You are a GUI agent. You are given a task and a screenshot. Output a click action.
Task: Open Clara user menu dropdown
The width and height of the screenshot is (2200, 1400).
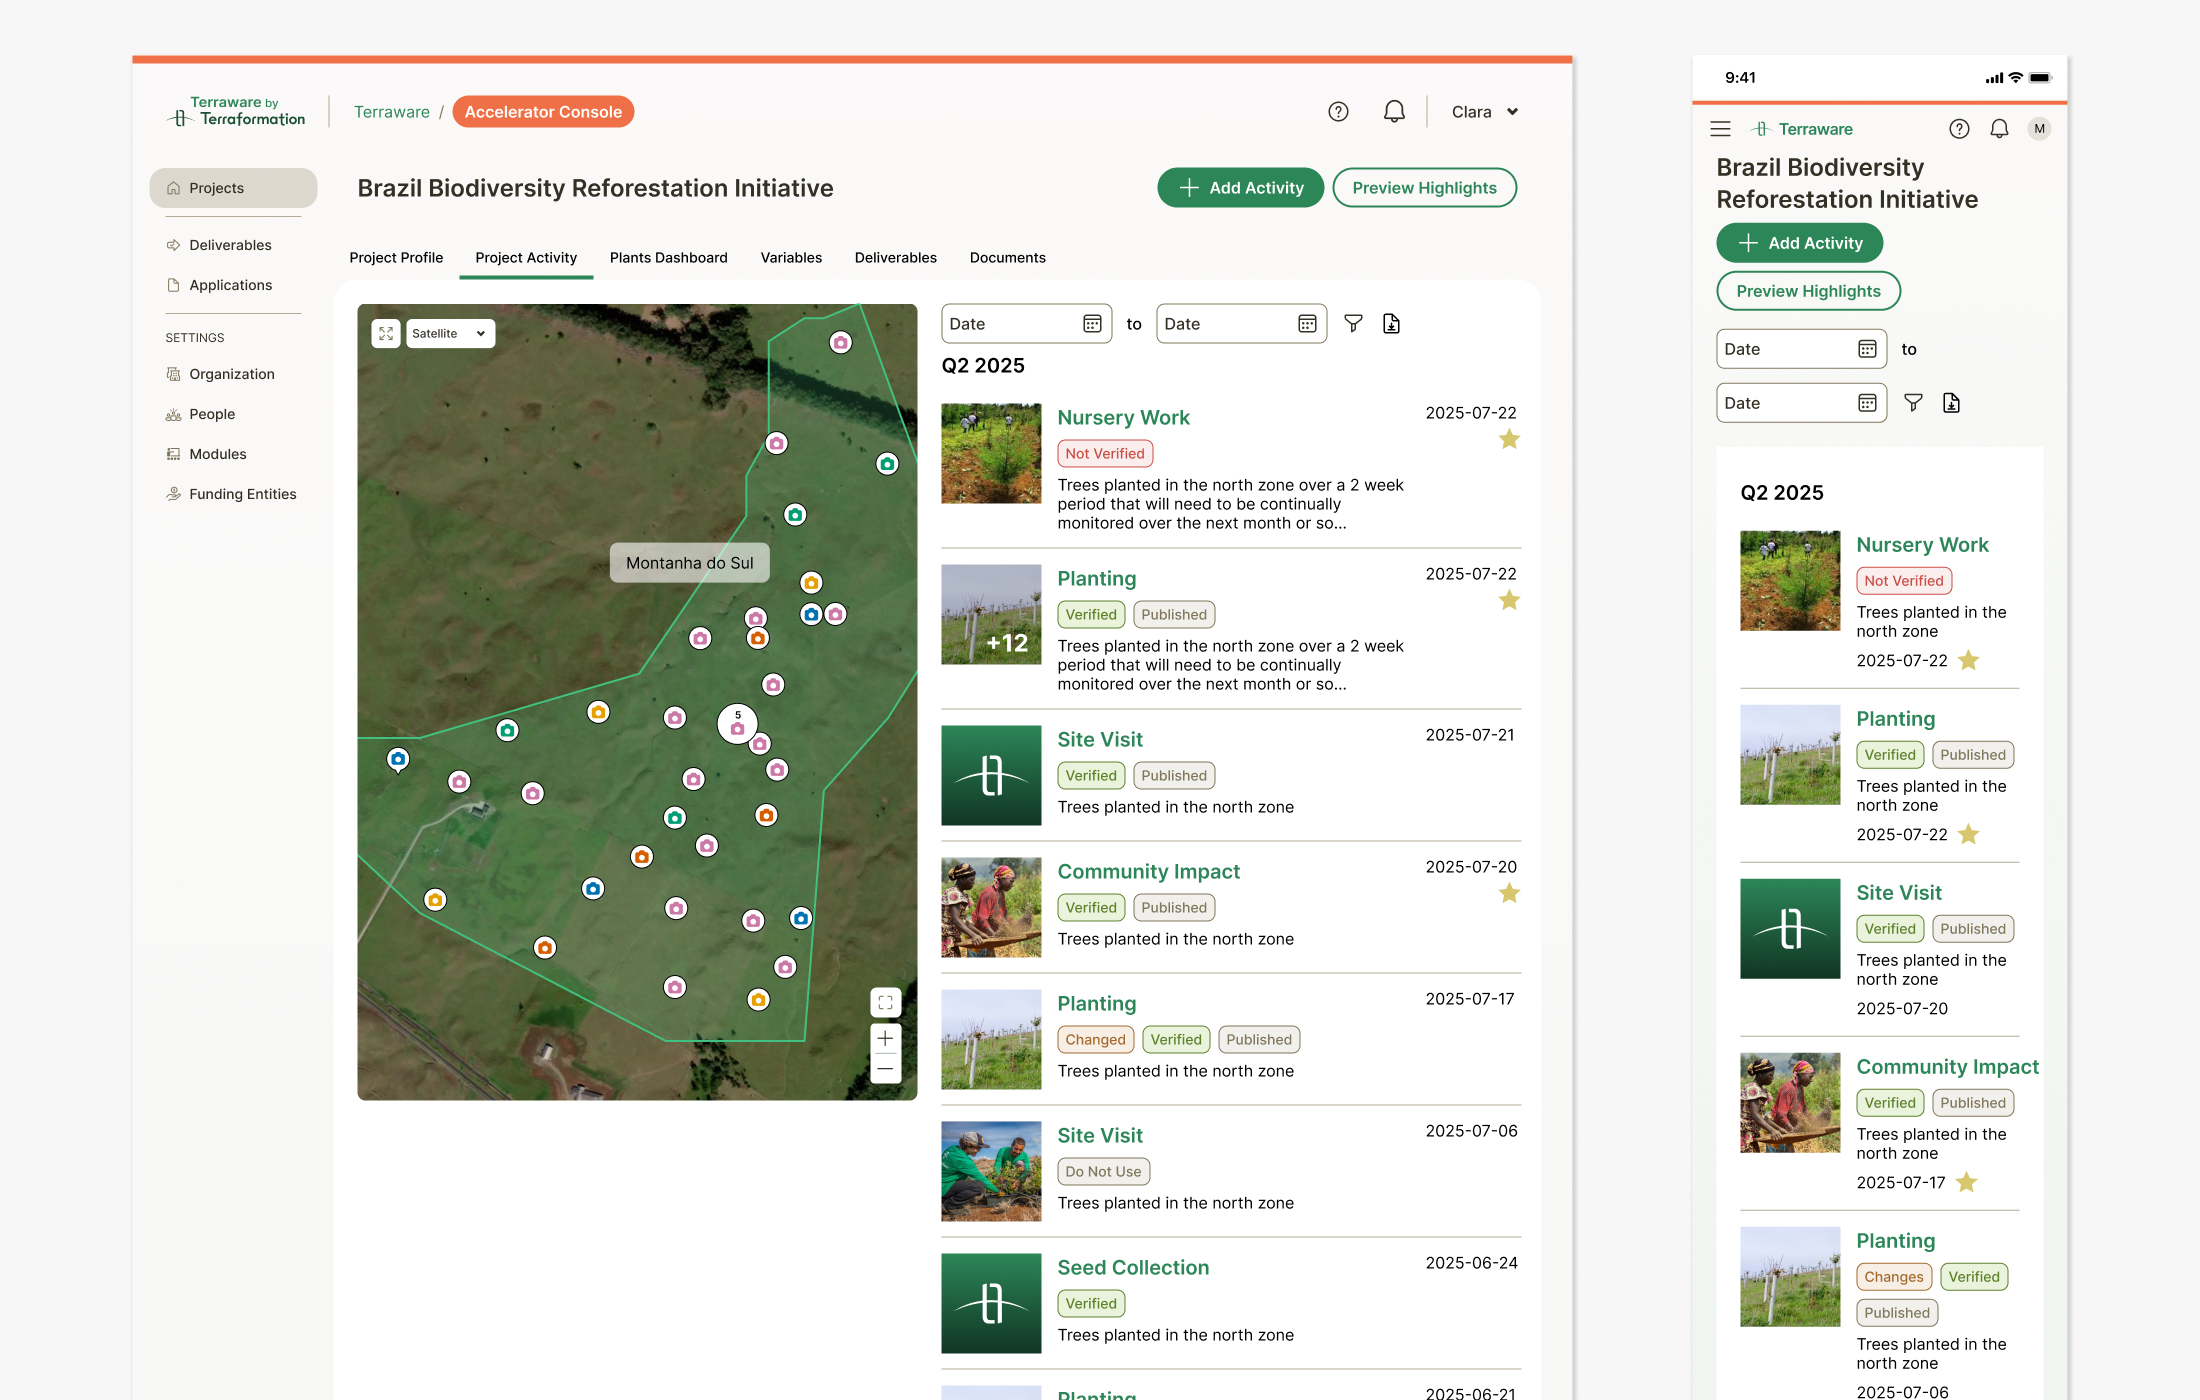pyautogui.click(x=1484, y=112)
